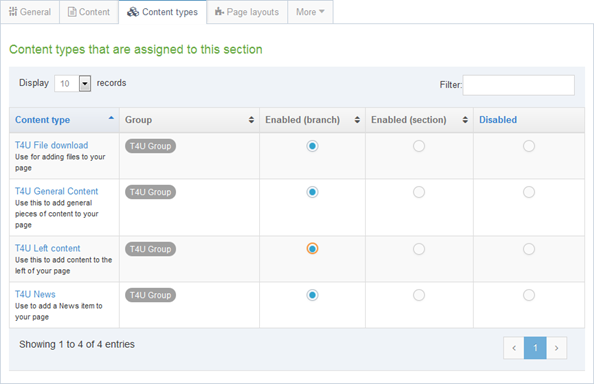Viewport: 594px width, 384px height.
Task: Click the Enabled (section) column header text
Action: (x=409, y=120)
